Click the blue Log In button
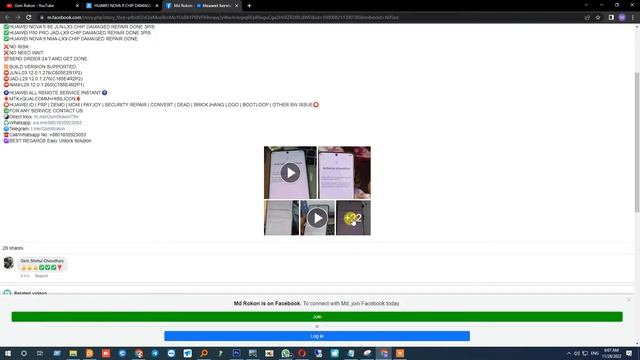Screen dimensions: 640x360 tap(317, 336)
